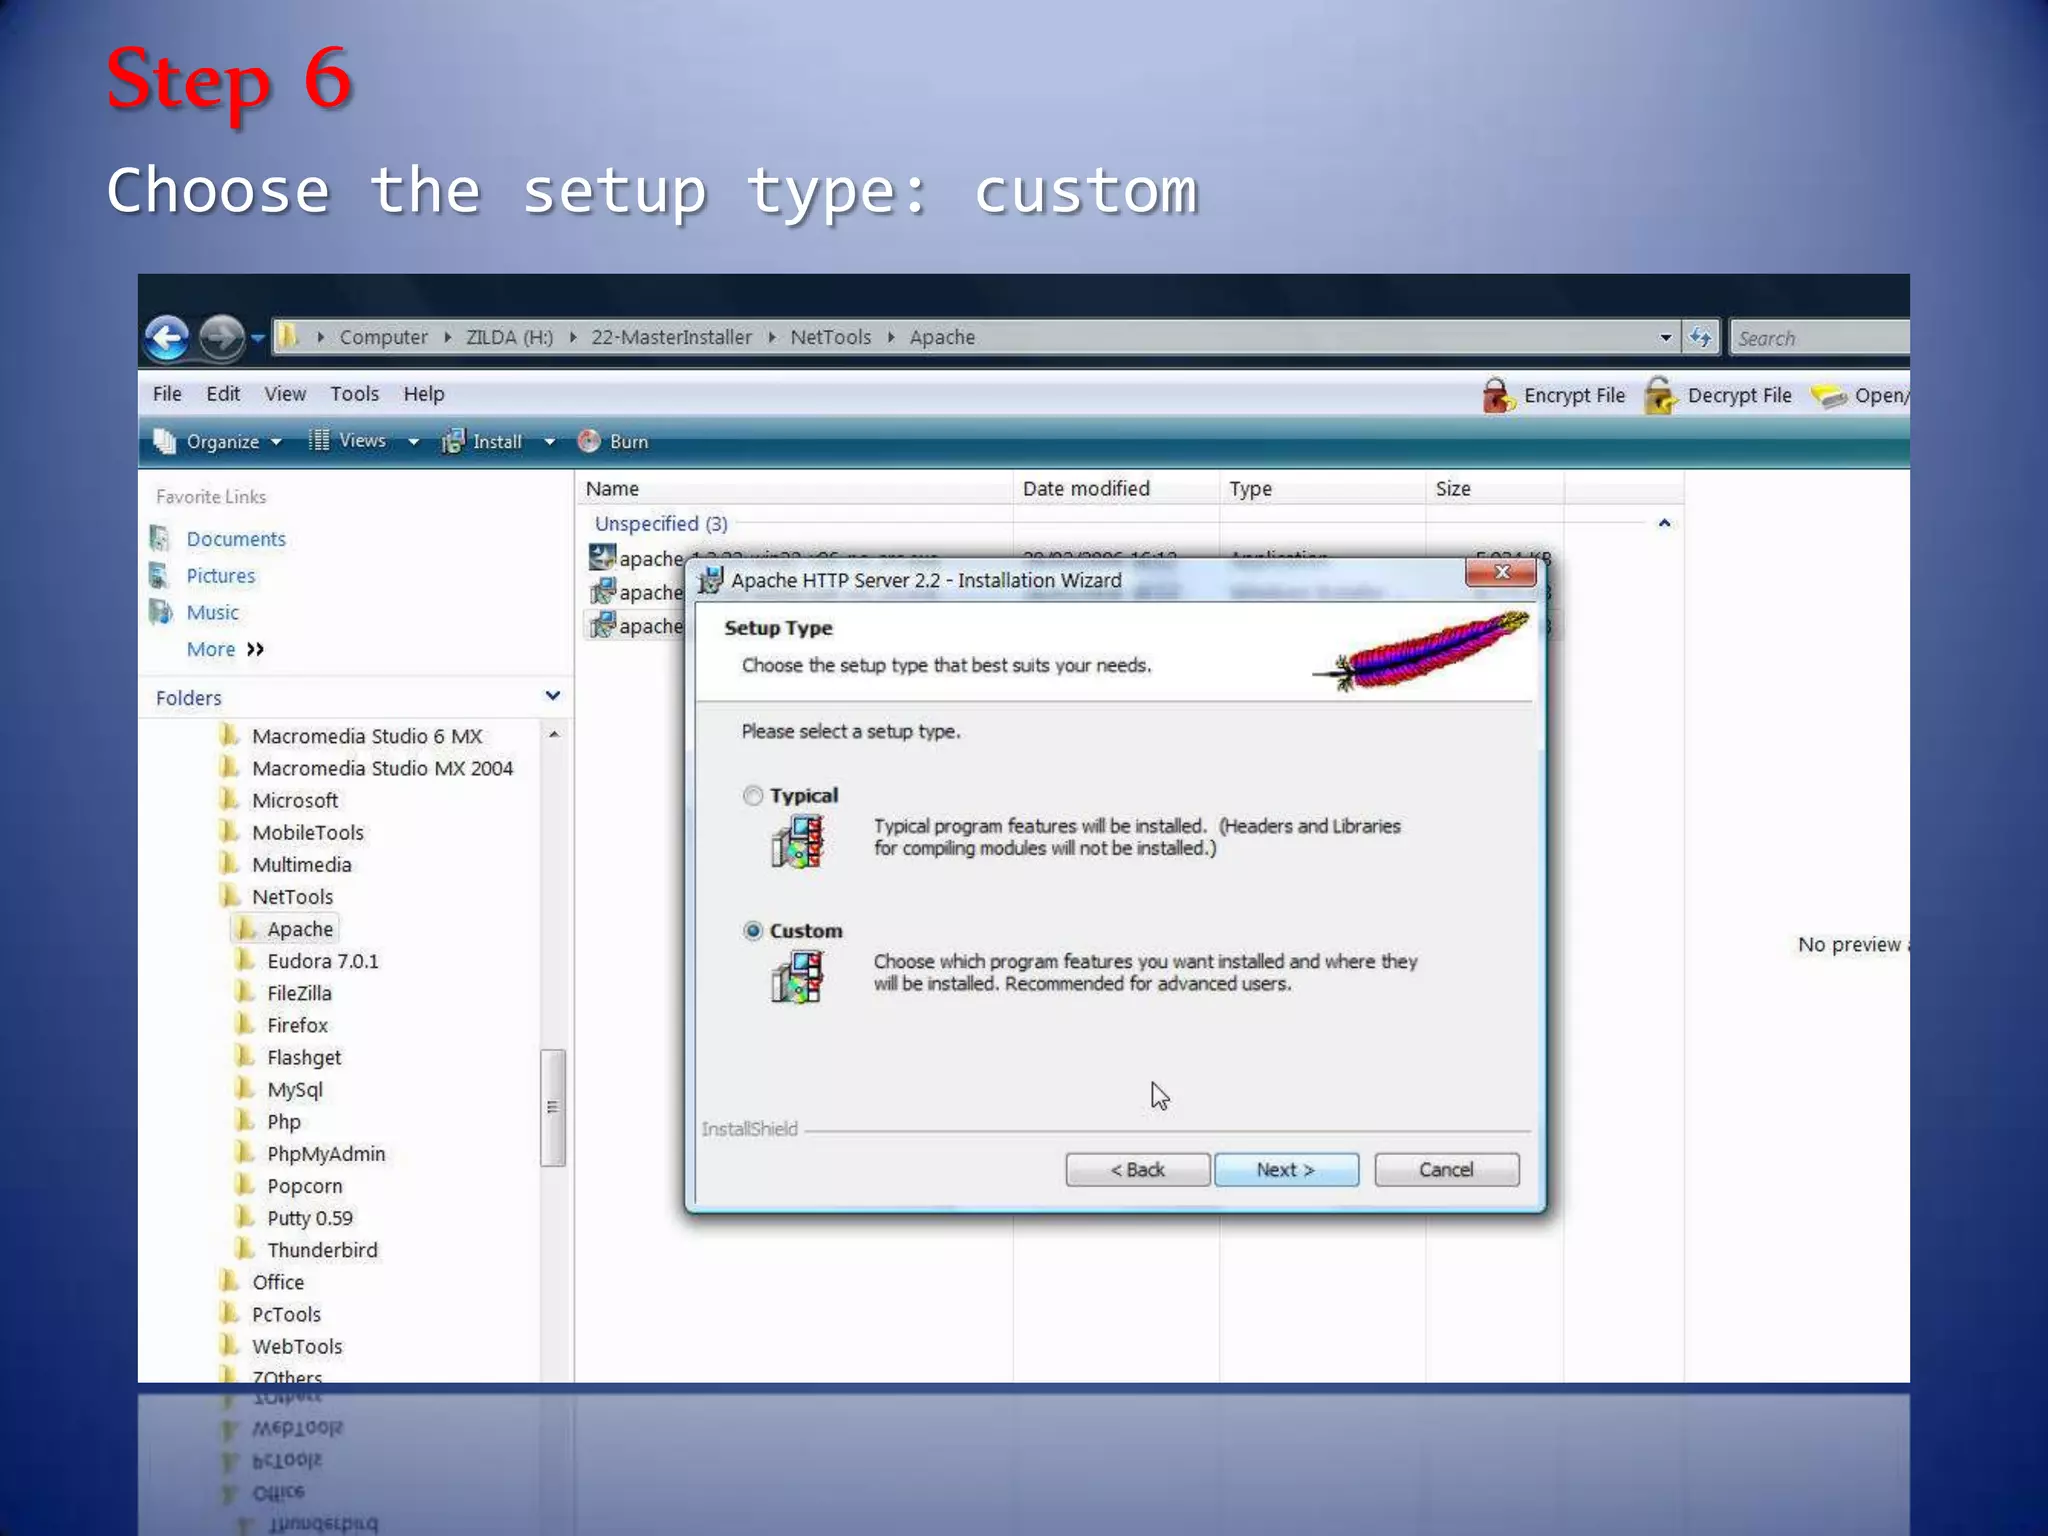The width and height of the screenshot is (2048, 1536).
Task: Open the View menu
Action: (x=285, y=394)
